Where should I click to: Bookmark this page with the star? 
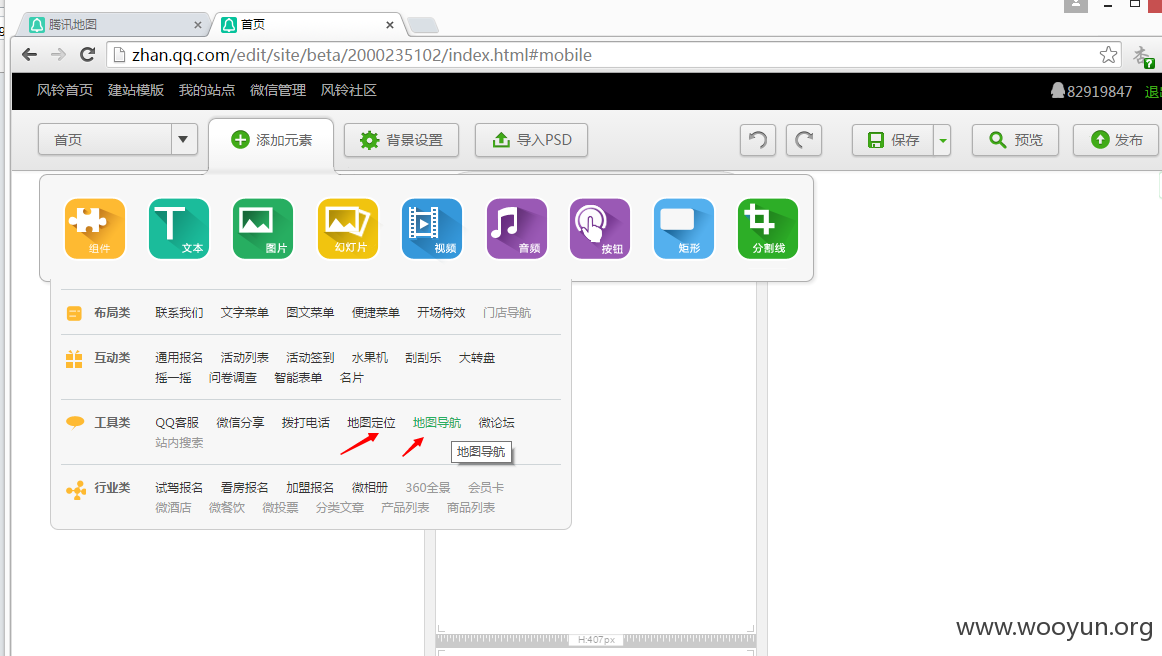pos(1108,55)
